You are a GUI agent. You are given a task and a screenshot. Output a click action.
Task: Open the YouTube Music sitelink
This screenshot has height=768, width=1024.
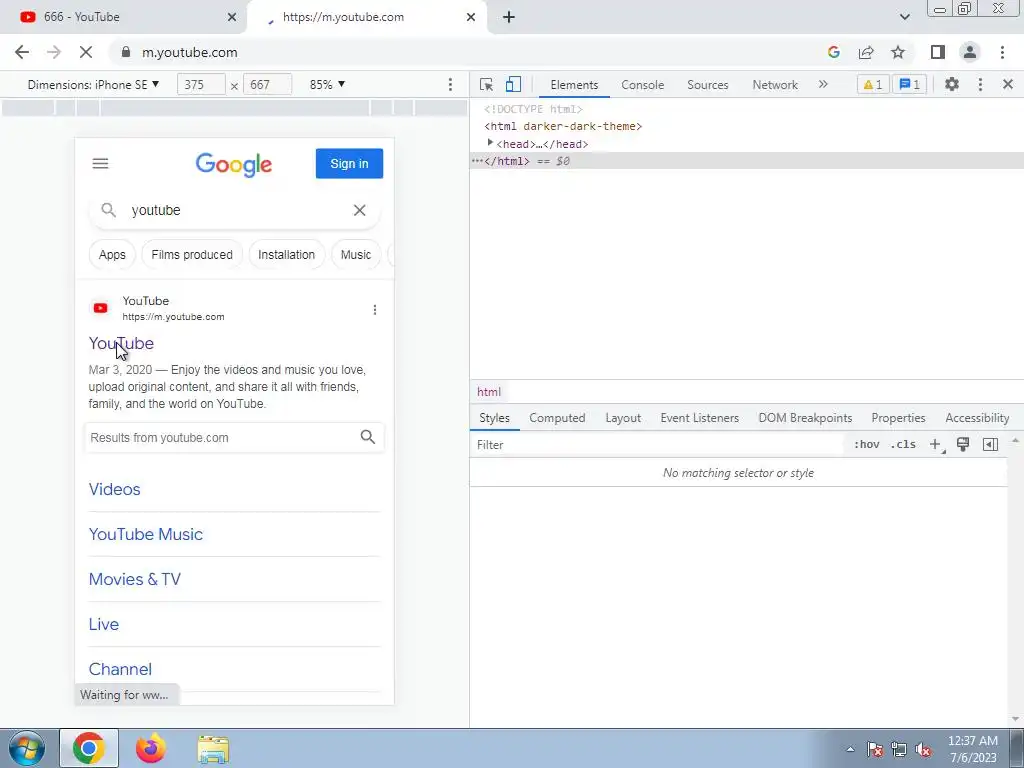(x=146, y=534)
